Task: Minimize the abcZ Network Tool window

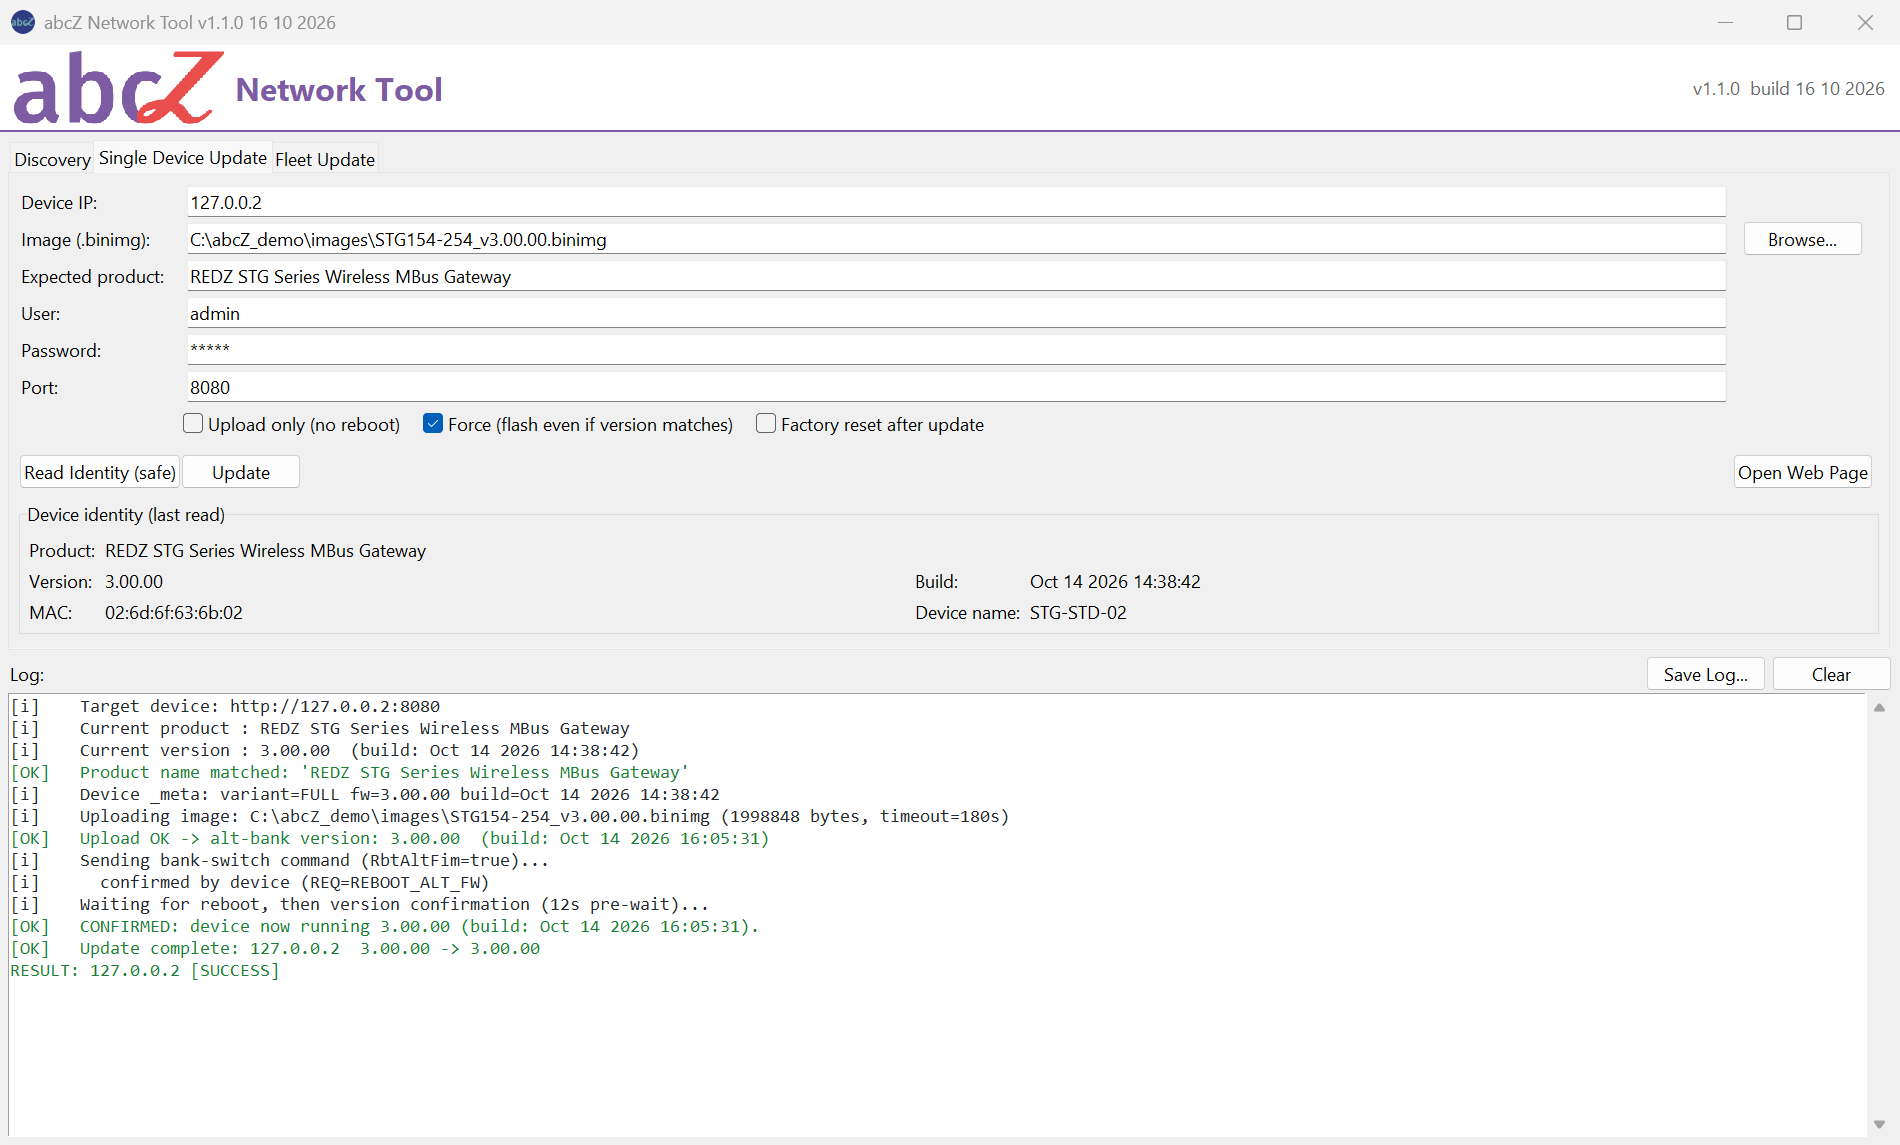Action: pyautogui.click(x=1725, y=22)
